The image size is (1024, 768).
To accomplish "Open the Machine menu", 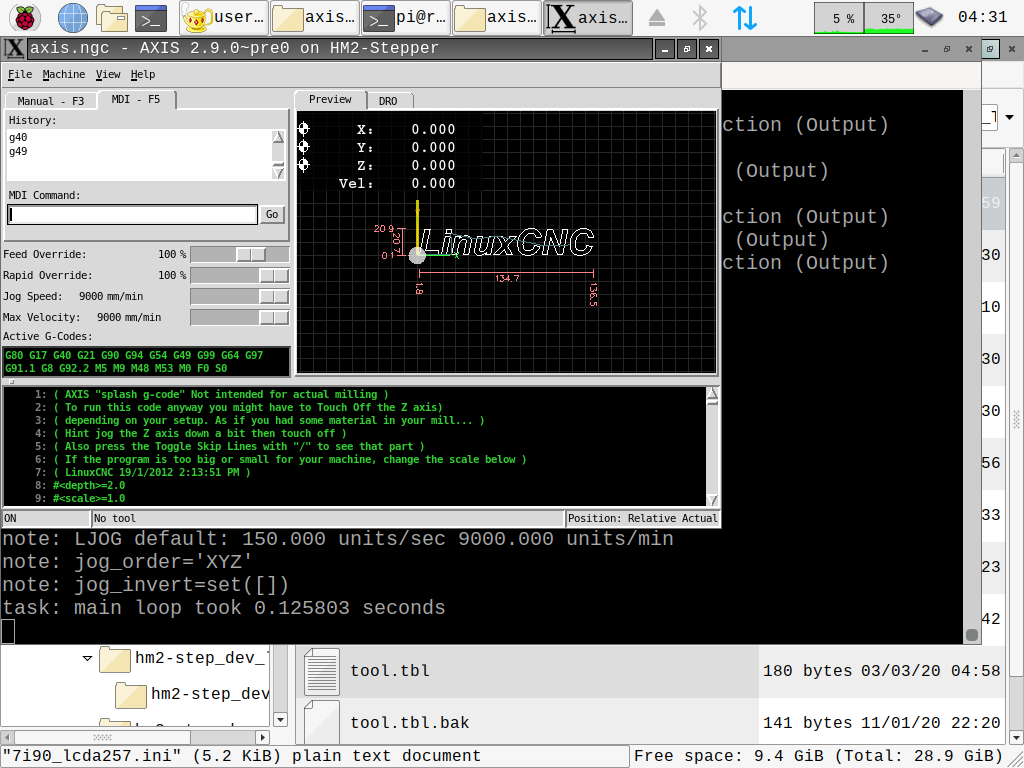I will (63, 74).
